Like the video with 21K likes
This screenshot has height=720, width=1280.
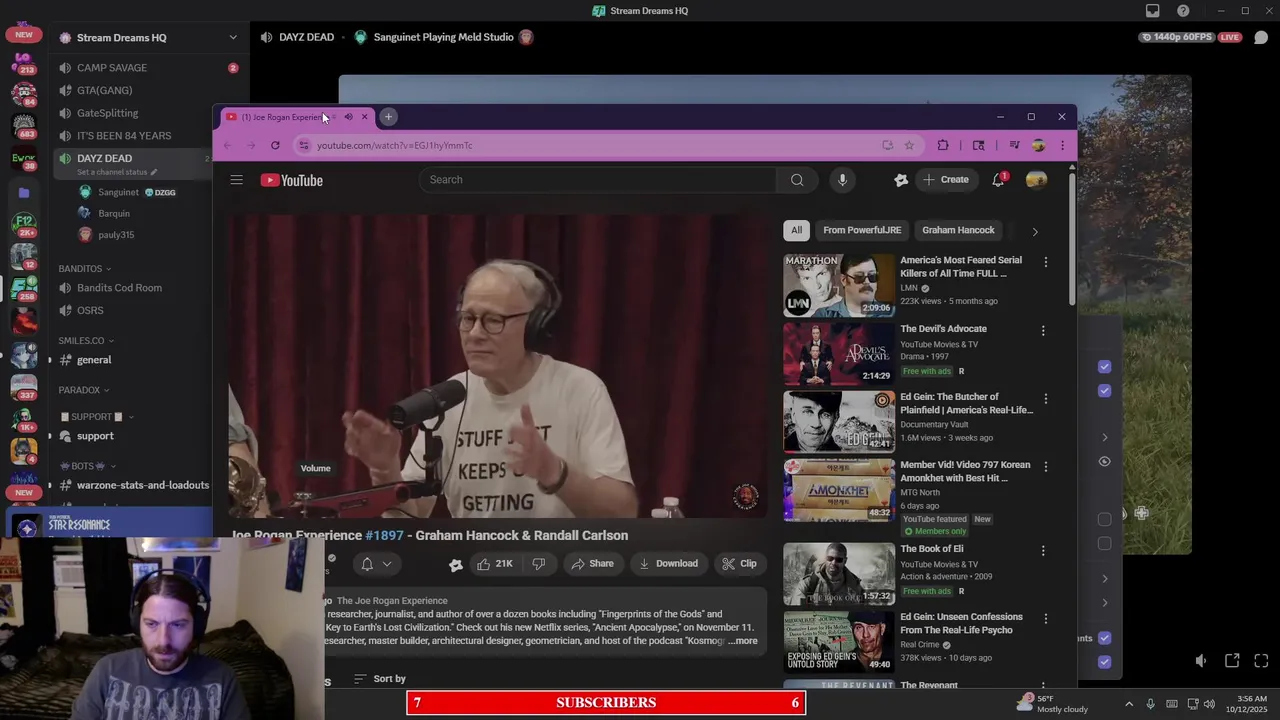pos(495,564)
